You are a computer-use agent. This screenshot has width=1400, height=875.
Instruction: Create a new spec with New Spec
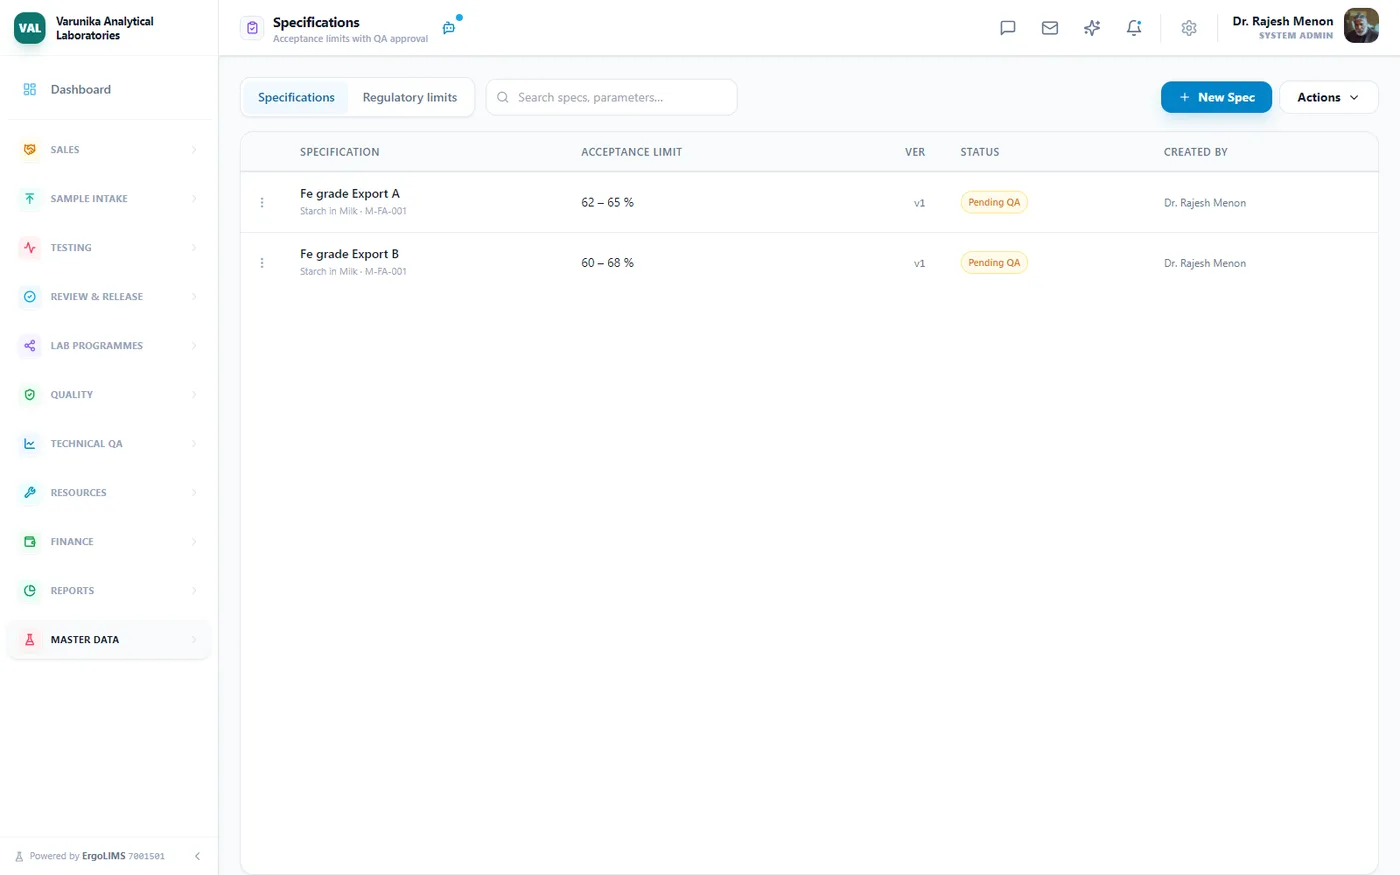(x=1216, y=97)
